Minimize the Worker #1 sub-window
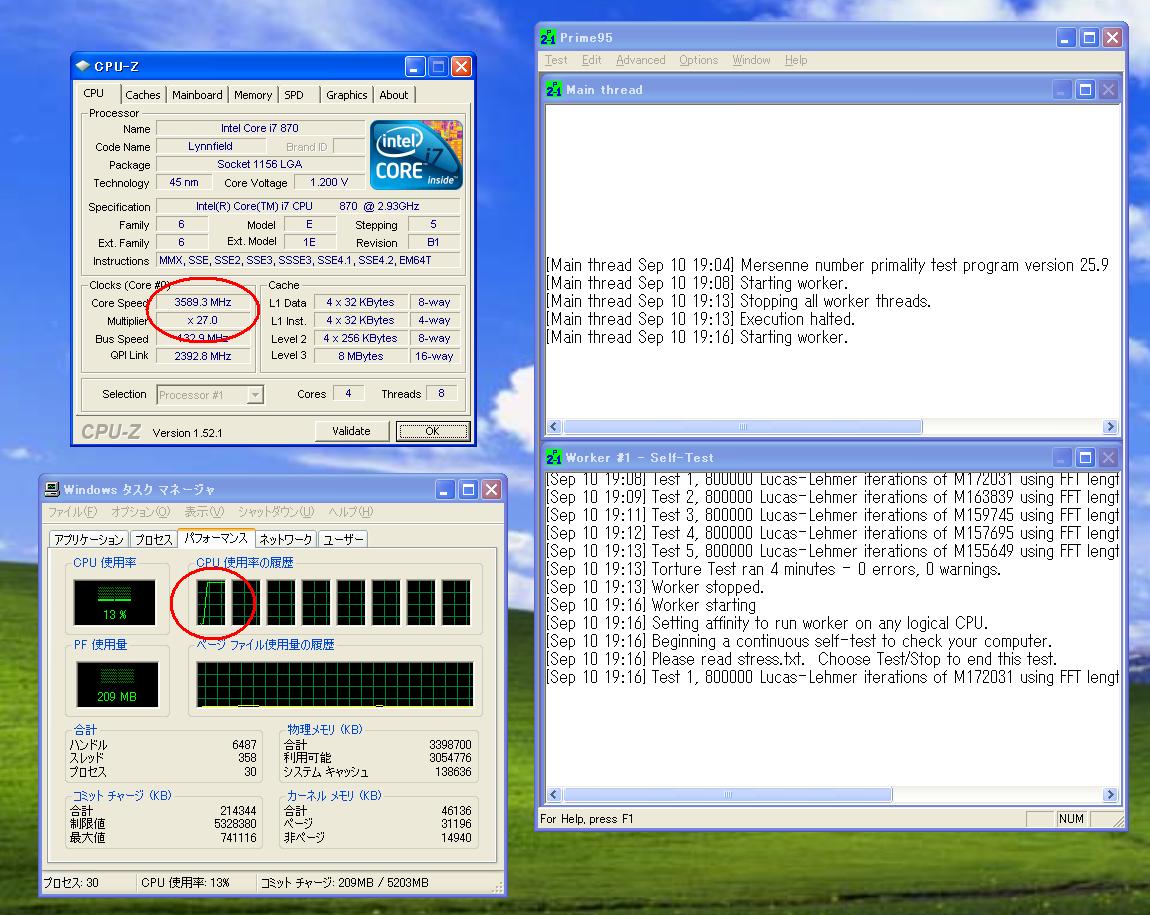1150x915 pixels. [1062, 458]
